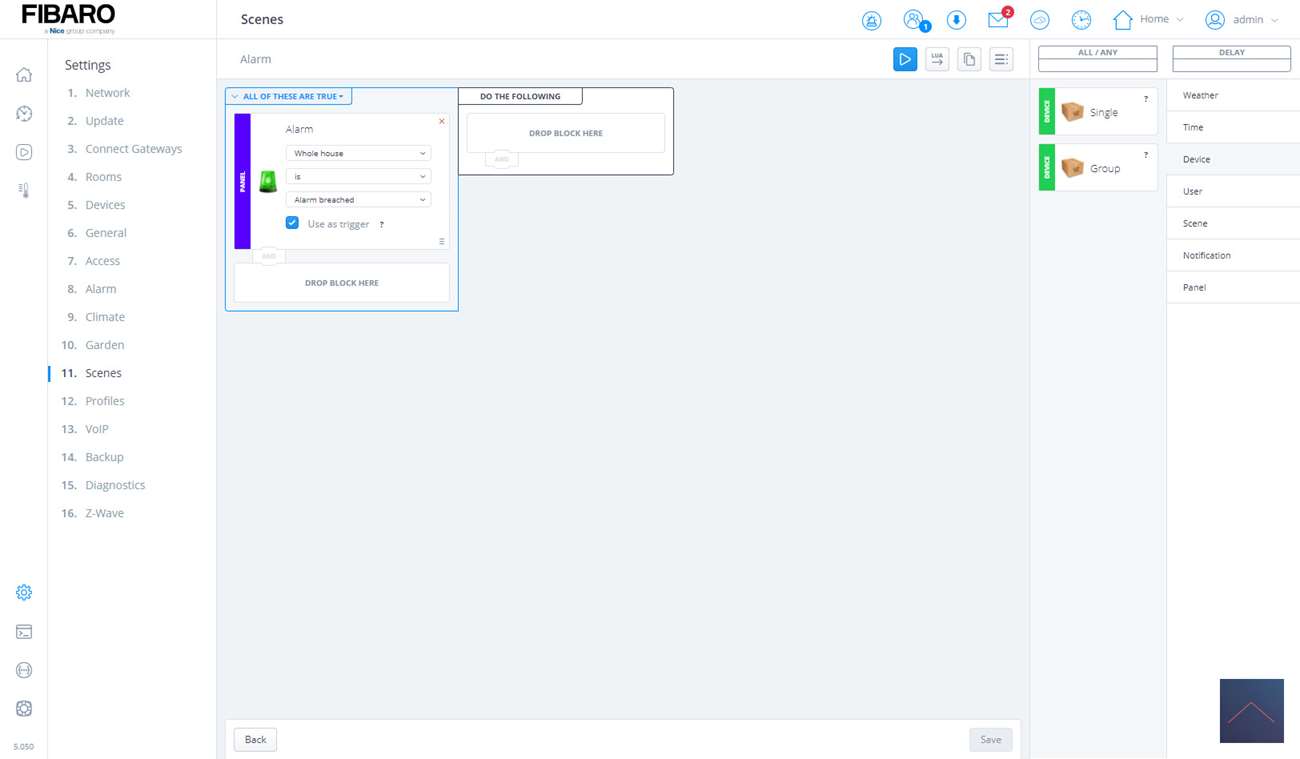Image resolution: width=1300 pixels, height=759 pixels.
Task: Open Connect Gateways settings
Action: tap(133, 149)
